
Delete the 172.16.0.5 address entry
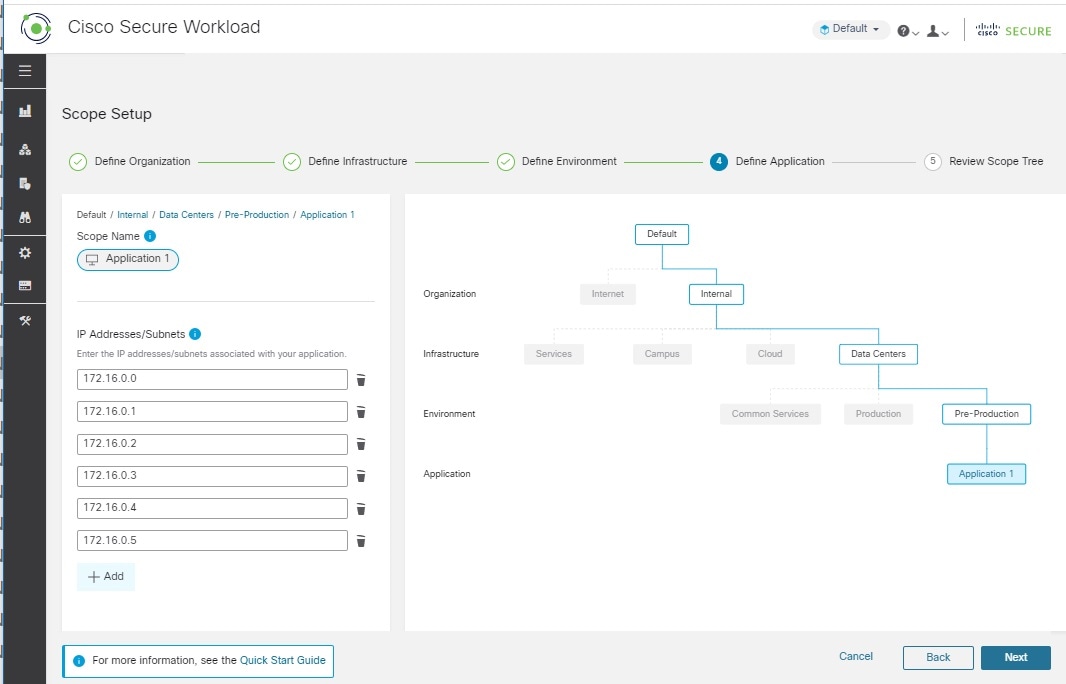coord(361,541)
